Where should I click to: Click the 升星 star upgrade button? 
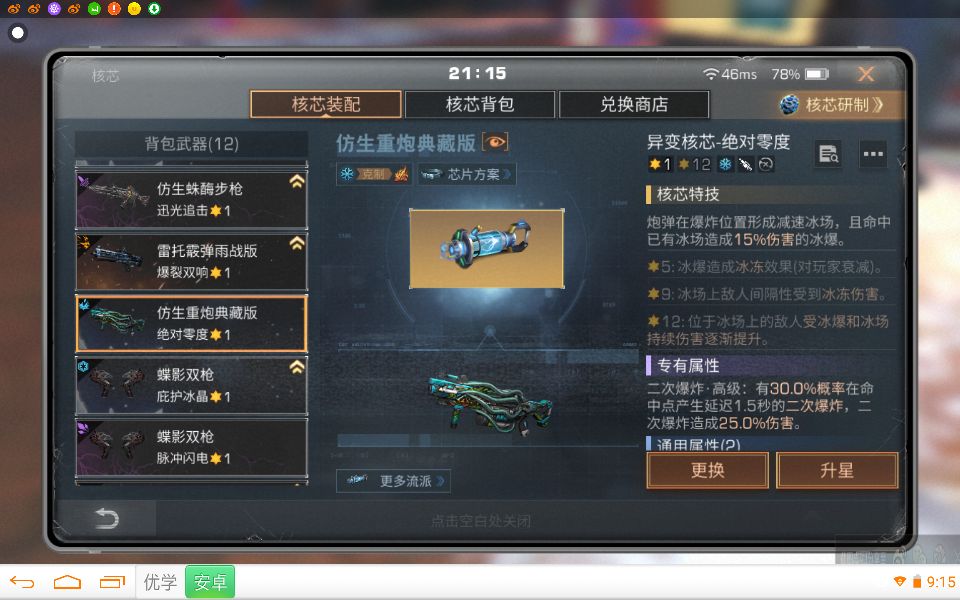pos(837,470)
